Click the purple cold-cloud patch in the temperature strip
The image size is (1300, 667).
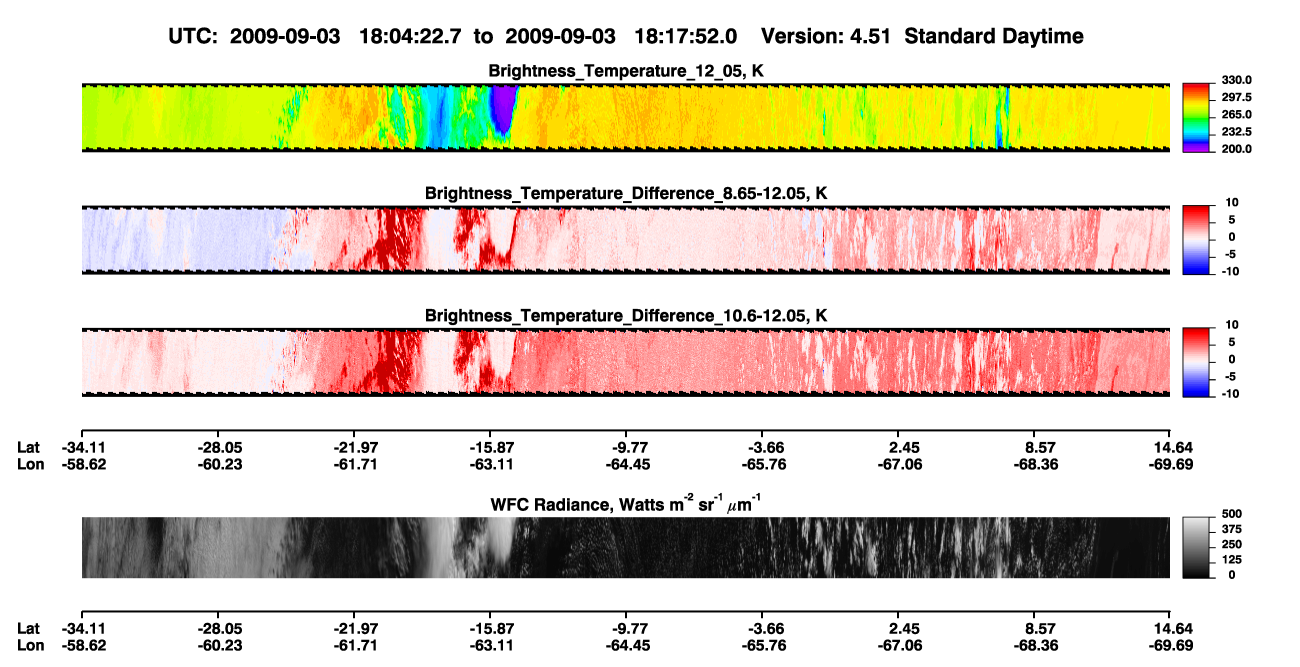[x=503, y=108]
